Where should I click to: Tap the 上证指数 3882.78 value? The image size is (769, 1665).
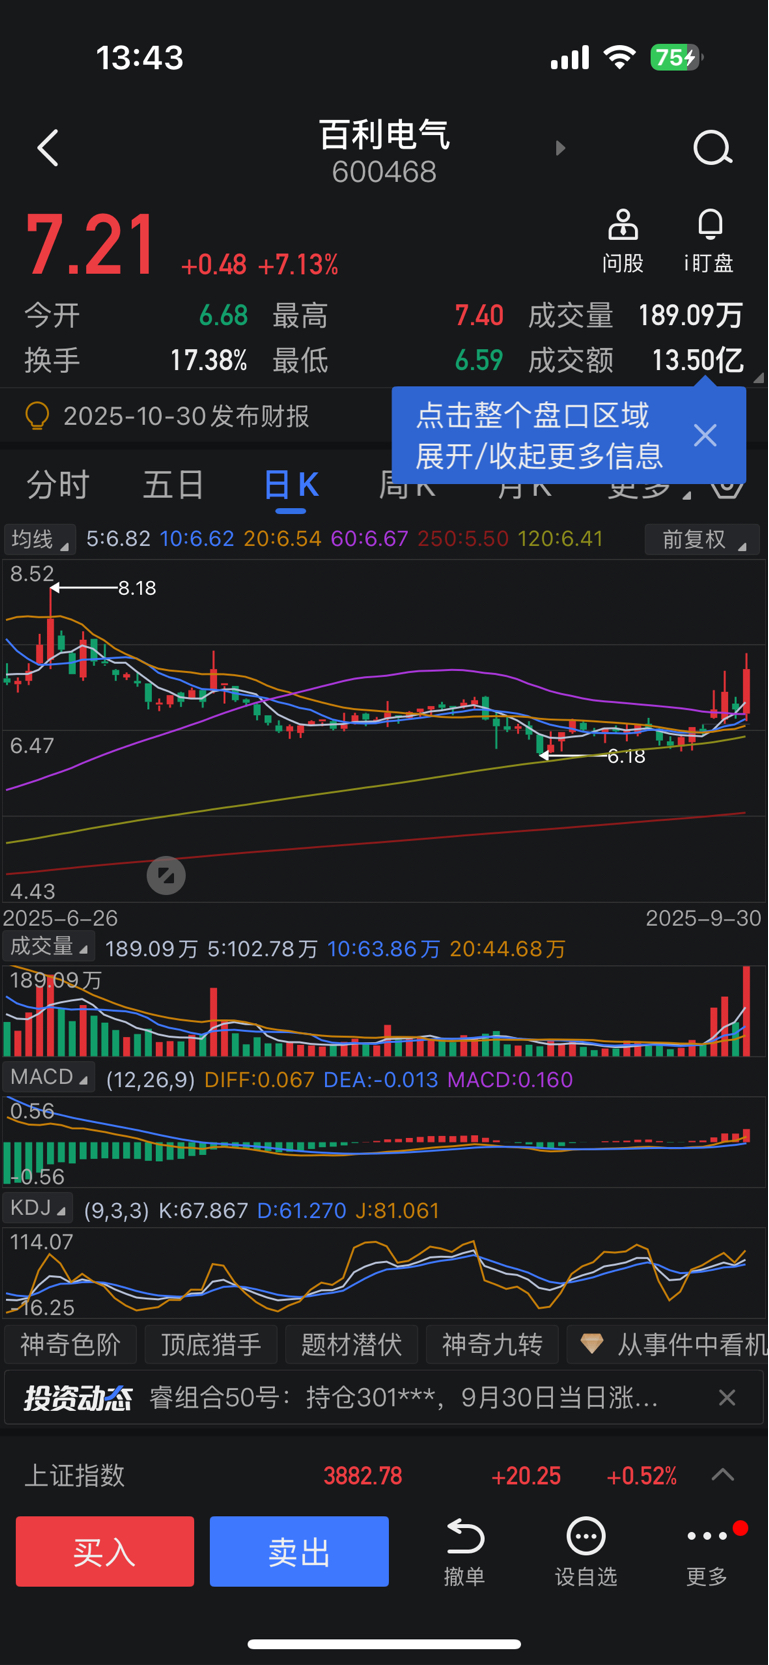point(362,1476)
